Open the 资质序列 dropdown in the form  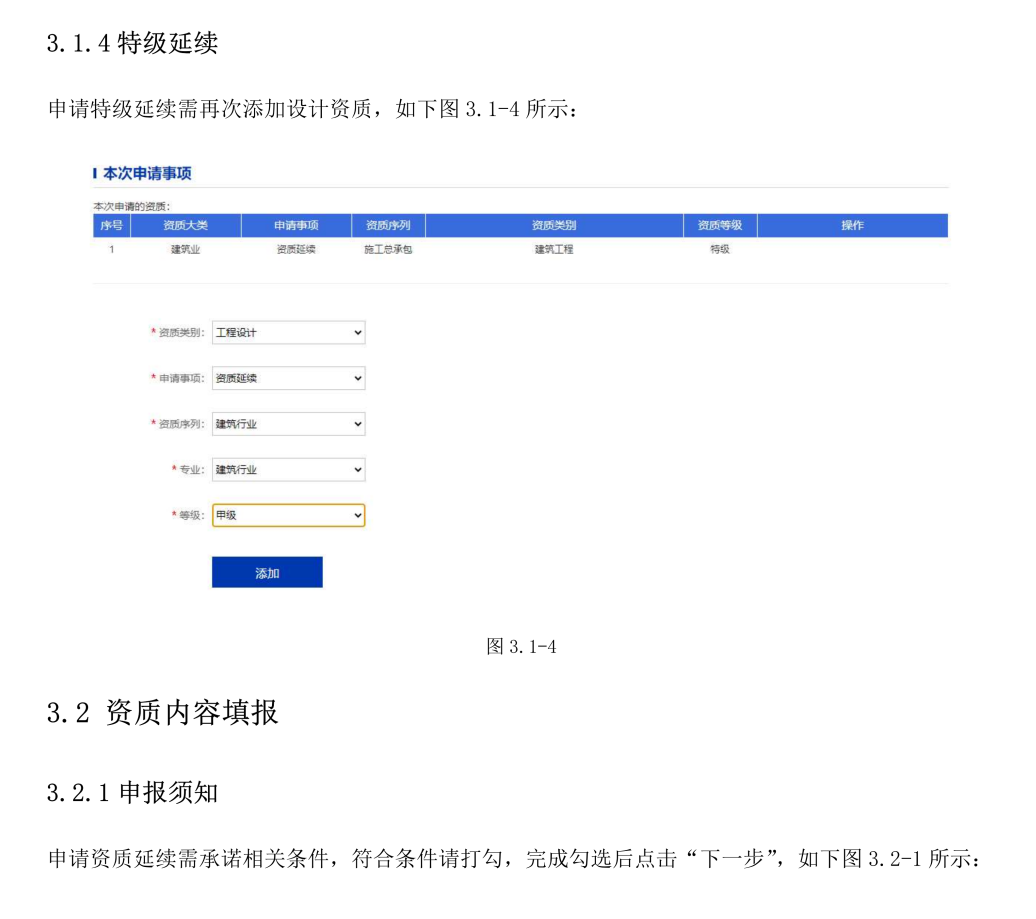(288, 424)
